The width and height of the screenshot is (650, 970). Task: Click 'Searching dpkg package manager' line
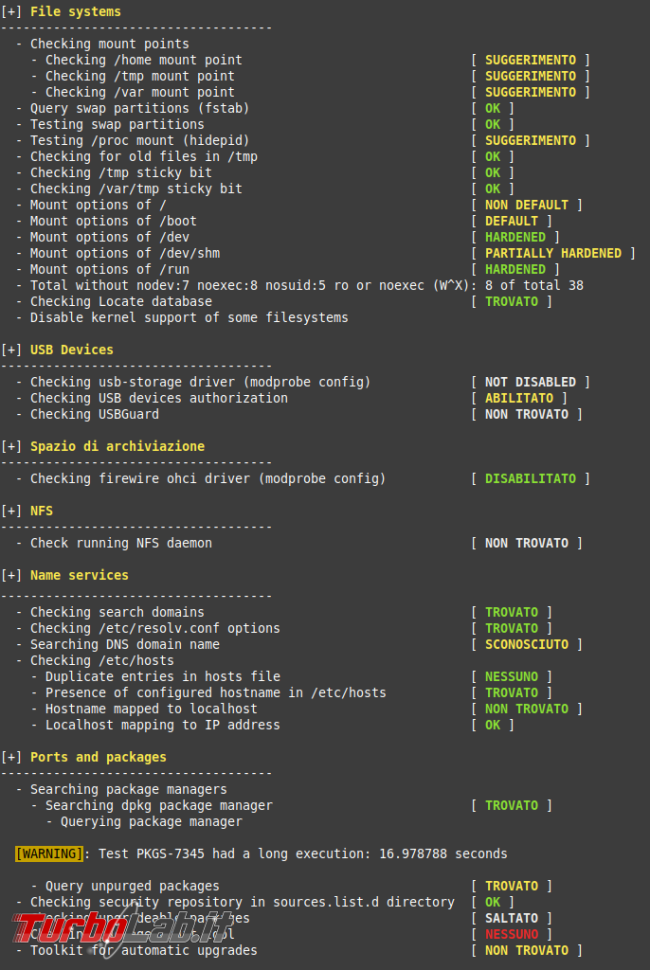point(159,805)
